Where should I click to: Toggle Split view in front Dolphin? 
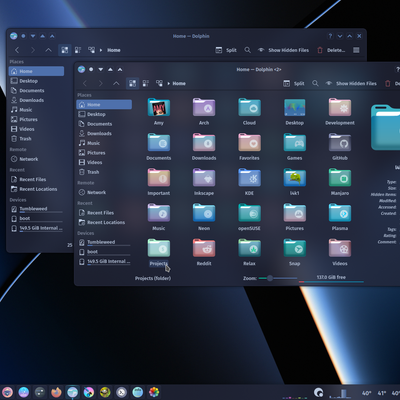[x=293, y=83]
